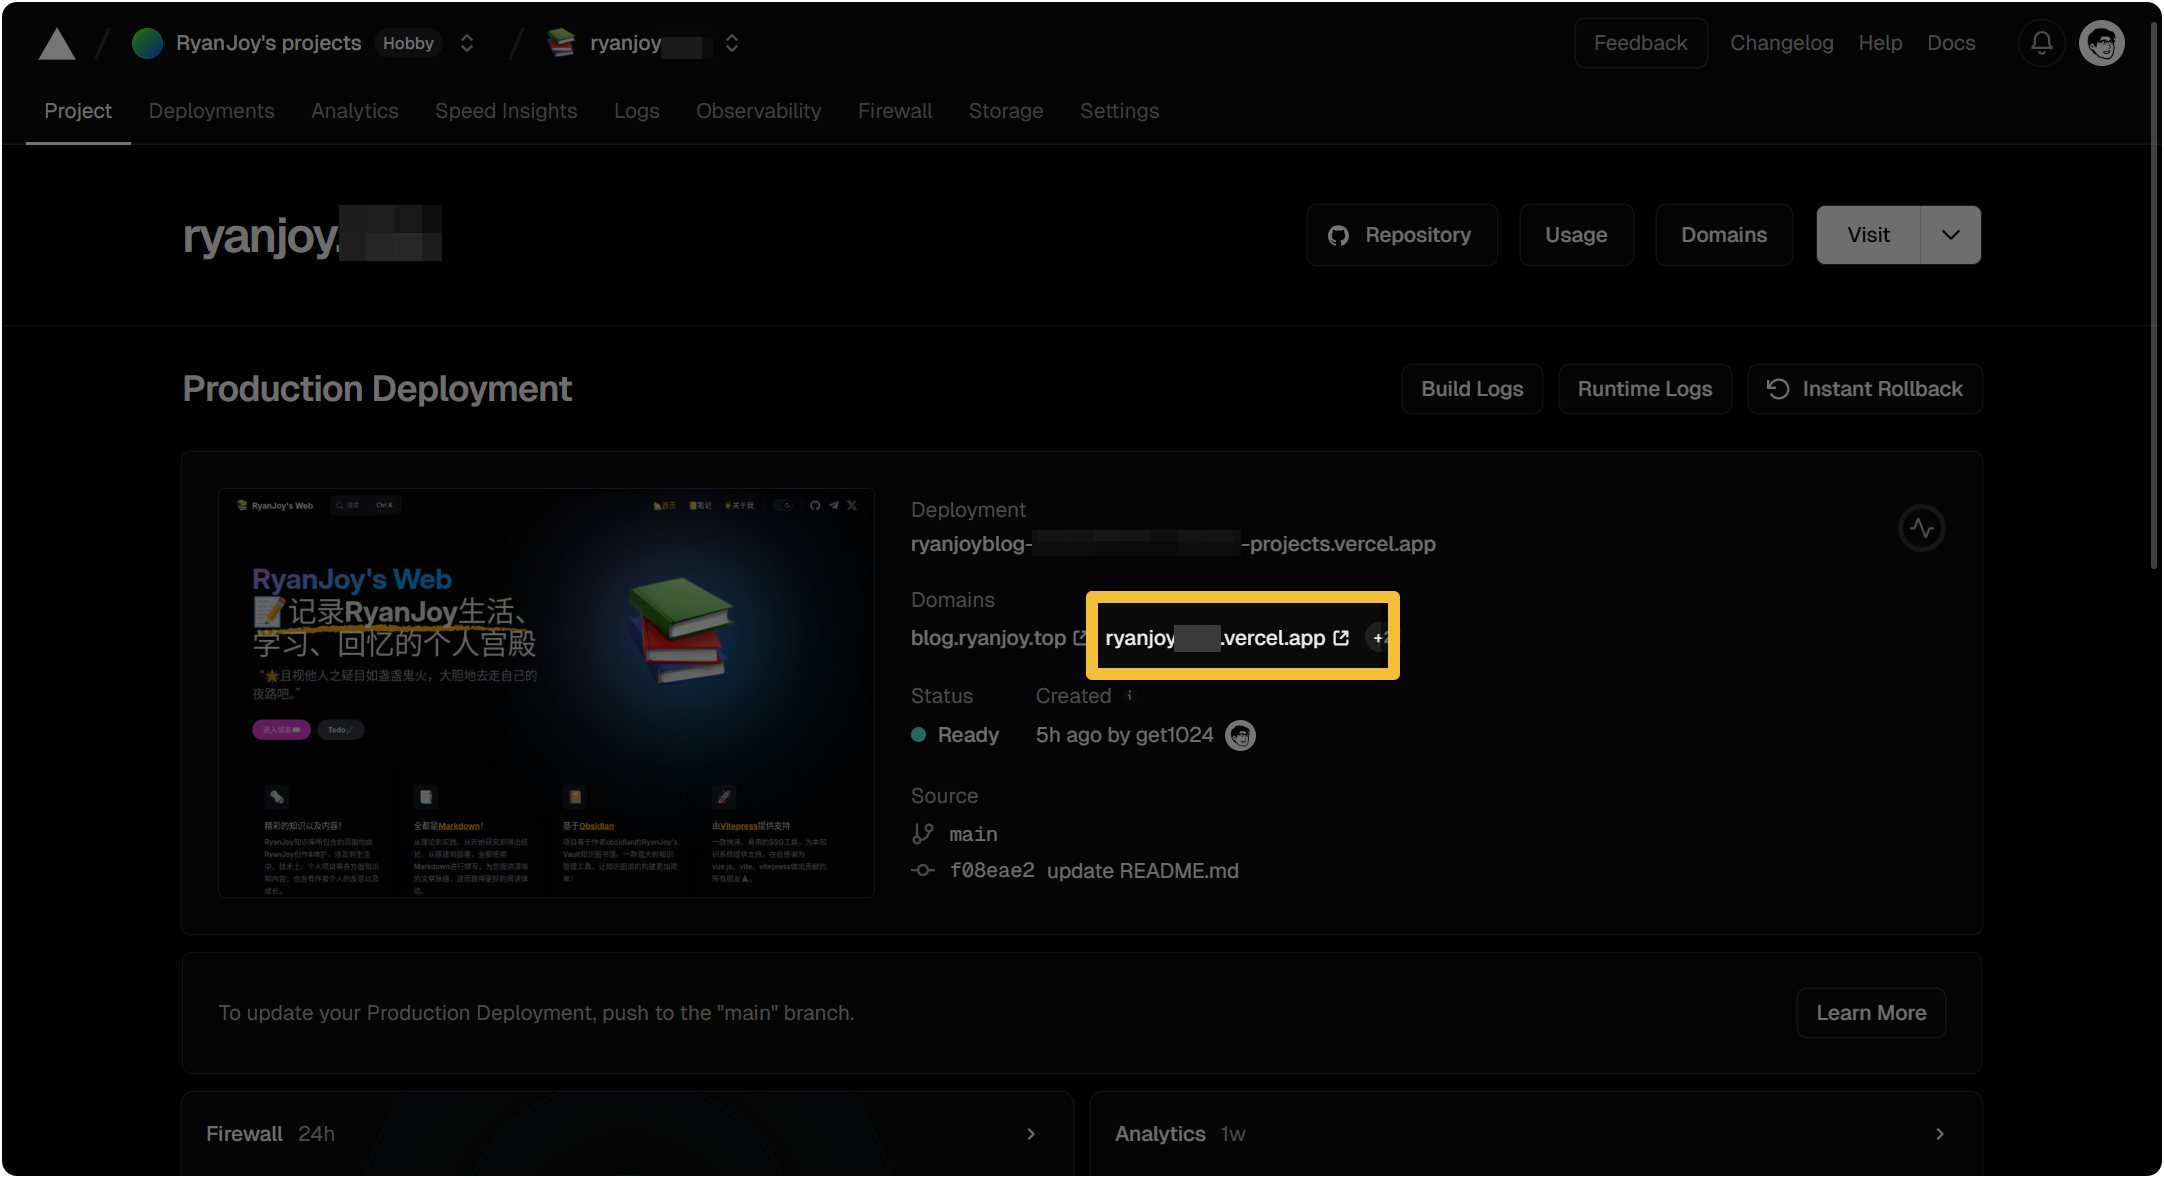Click RyanJoy's projects team avatar
2164x1178 pixels.
pyautogui.click(x=147, y=43)
